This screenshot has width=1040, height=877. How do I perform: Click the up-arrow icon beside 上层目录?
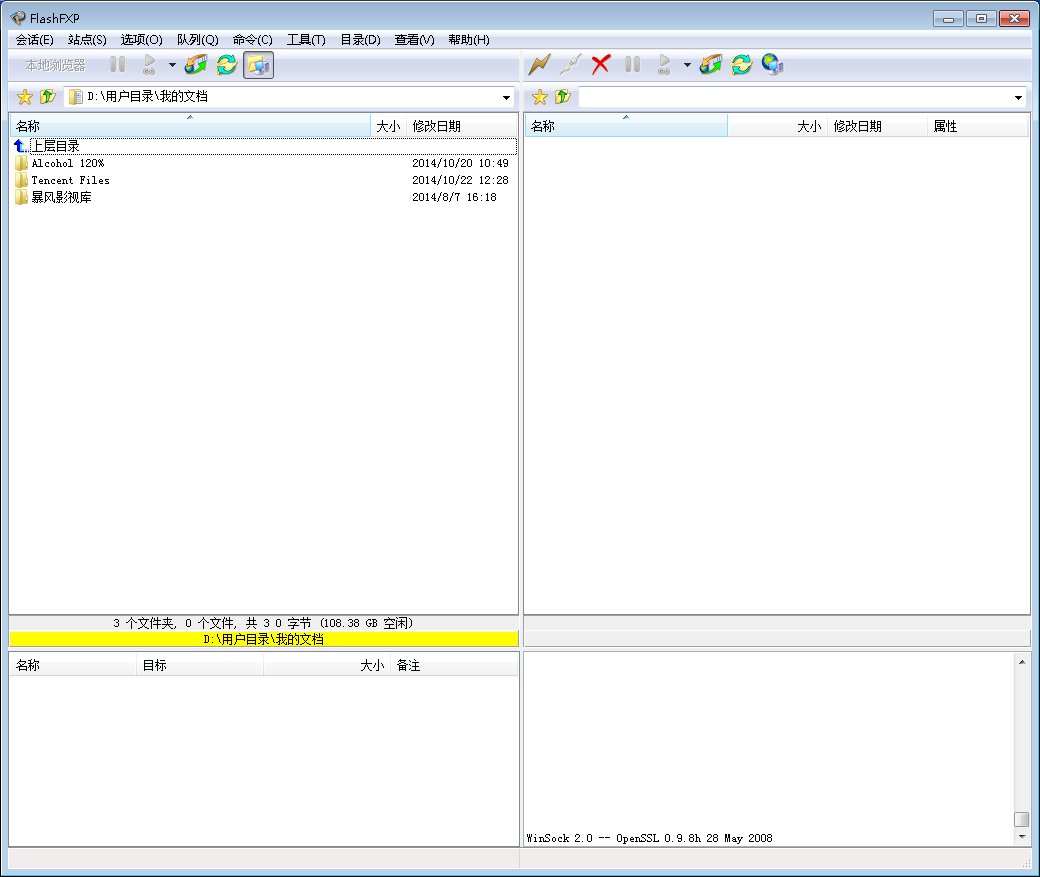click(x=21, y=146)
